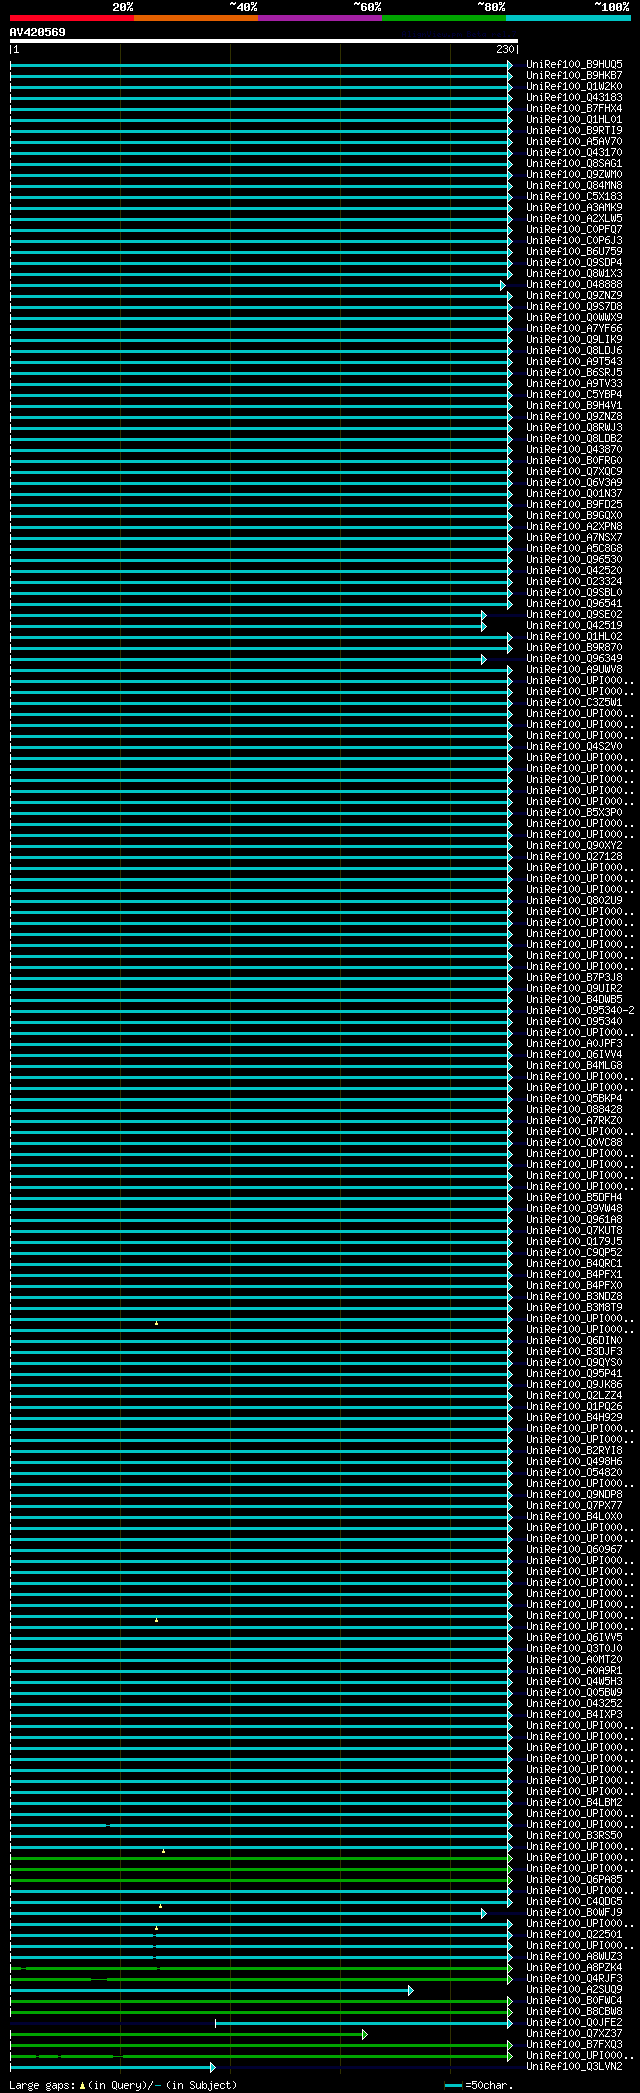This screenshot has width=640, height=2093.
Task: Select the label UniRef100_Q7PX77
Action: tap(574, 1506)
